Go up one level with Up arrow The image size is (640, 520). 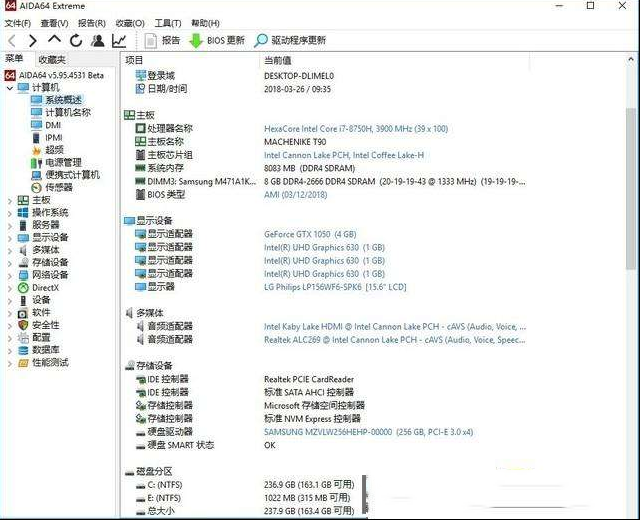click(54, 40)
